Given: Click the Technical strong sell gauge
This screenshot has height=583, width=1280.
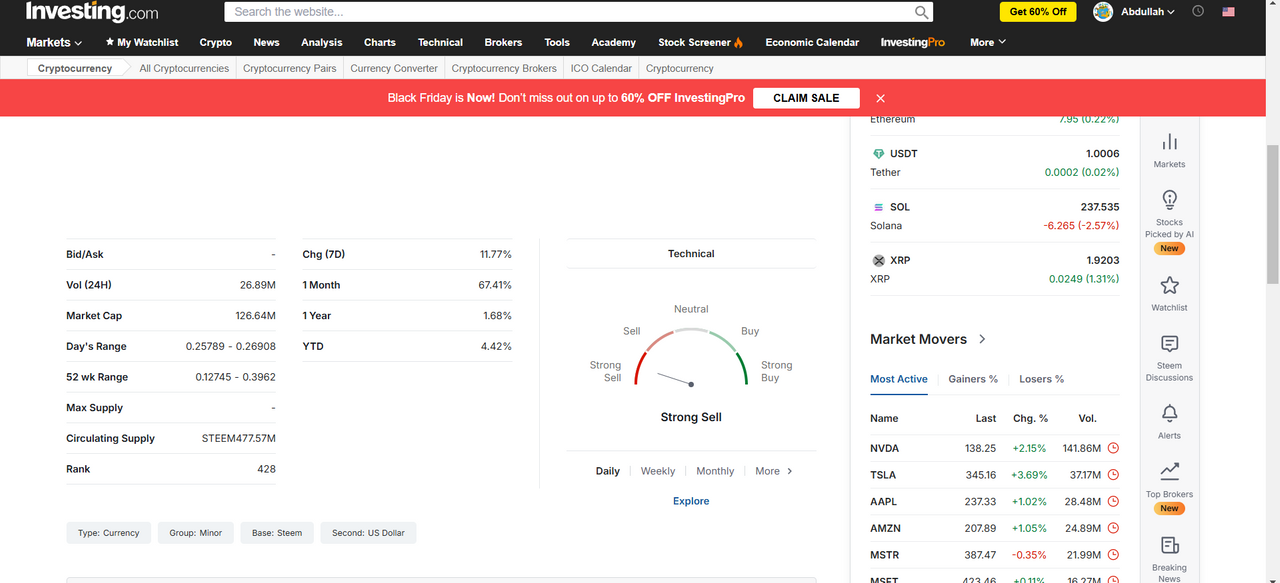Looking at the screenshot, I should click(691, 358).
